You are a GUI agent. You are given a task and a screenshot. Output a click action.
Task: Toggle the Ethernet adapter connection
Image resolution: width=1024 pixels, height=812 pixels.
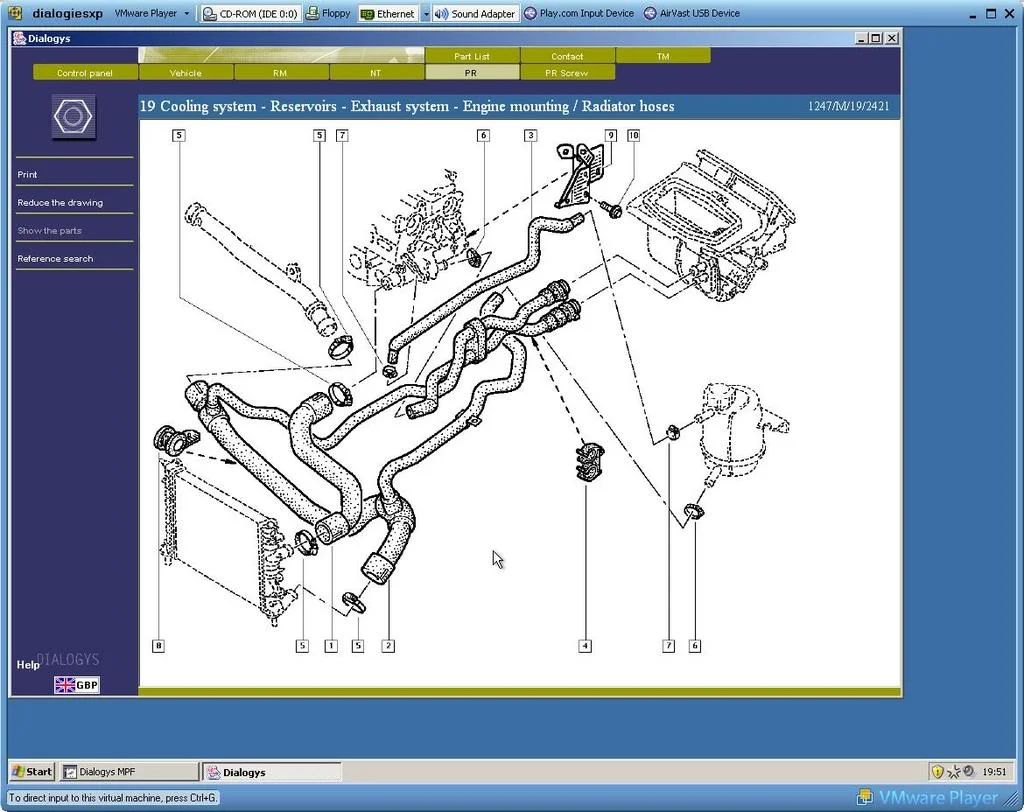pos(388,13)
